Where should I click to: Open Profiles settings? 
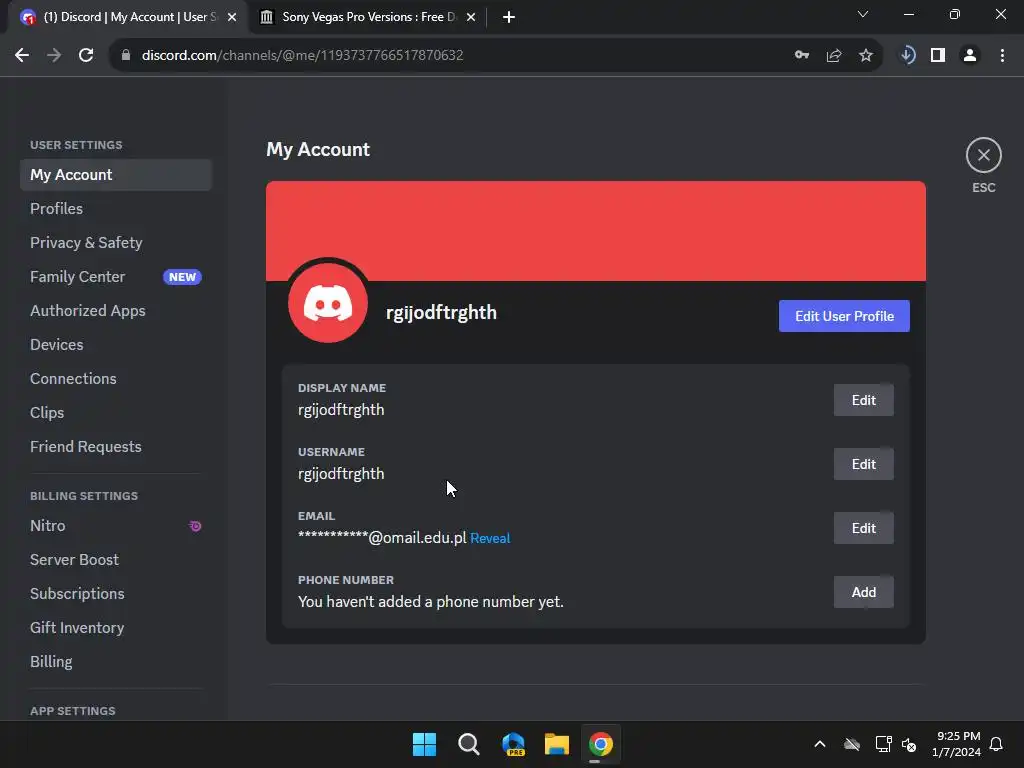point(116,209)
